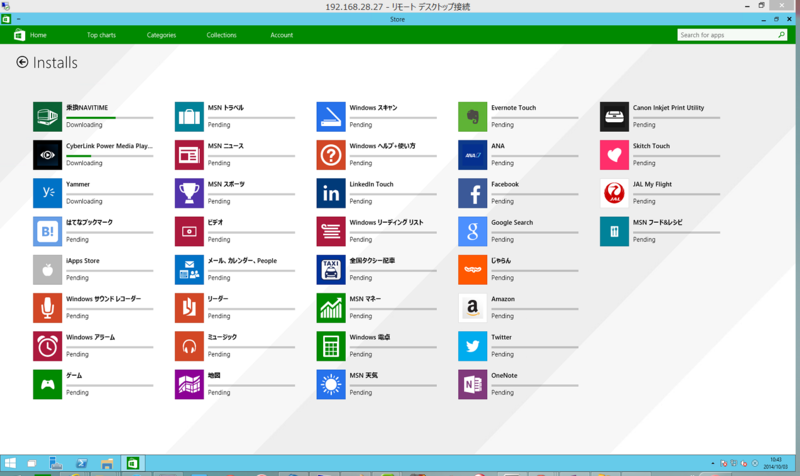Open Server Manager from the taskbar
The width and height of the screenshot is (800, 476).
point(56,463)
